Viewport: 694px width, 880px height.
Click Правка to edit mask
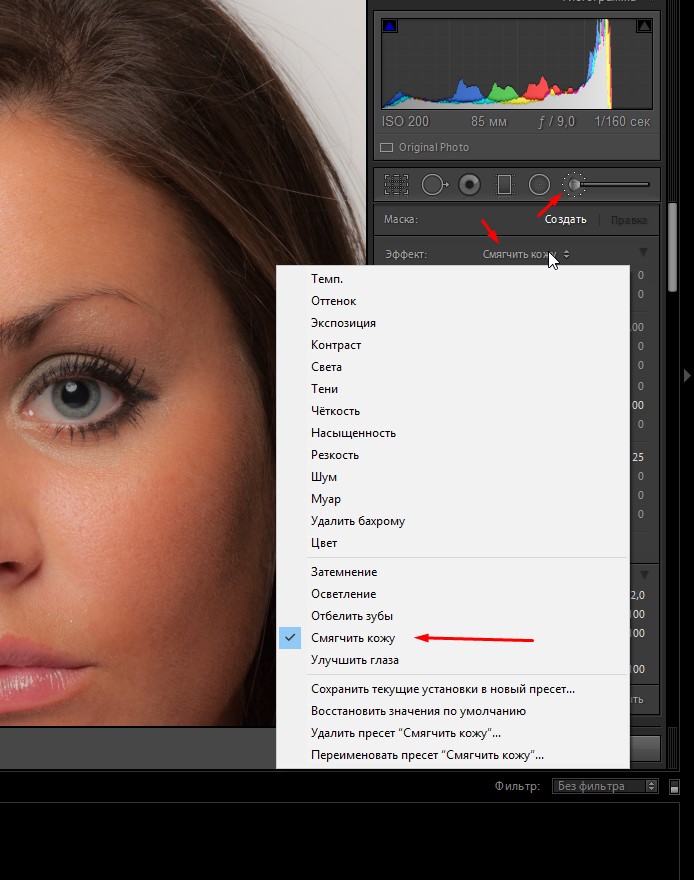(629, 220)
